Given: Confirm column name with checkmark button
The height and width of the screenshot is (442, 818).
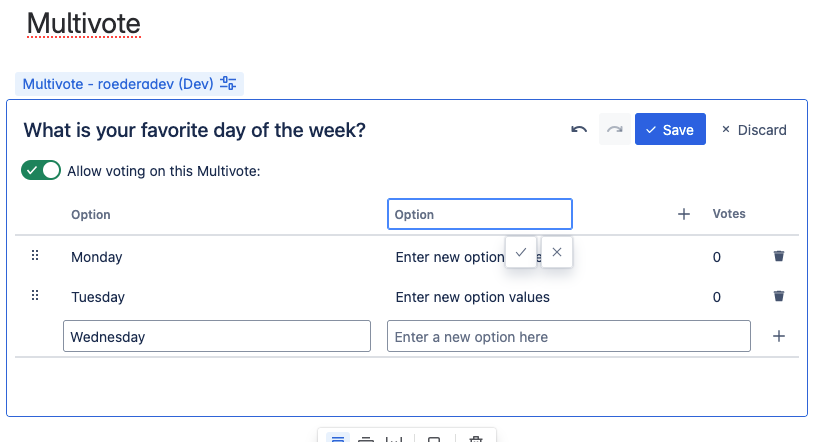Looking at the screenshot, I should coord(521,252).
